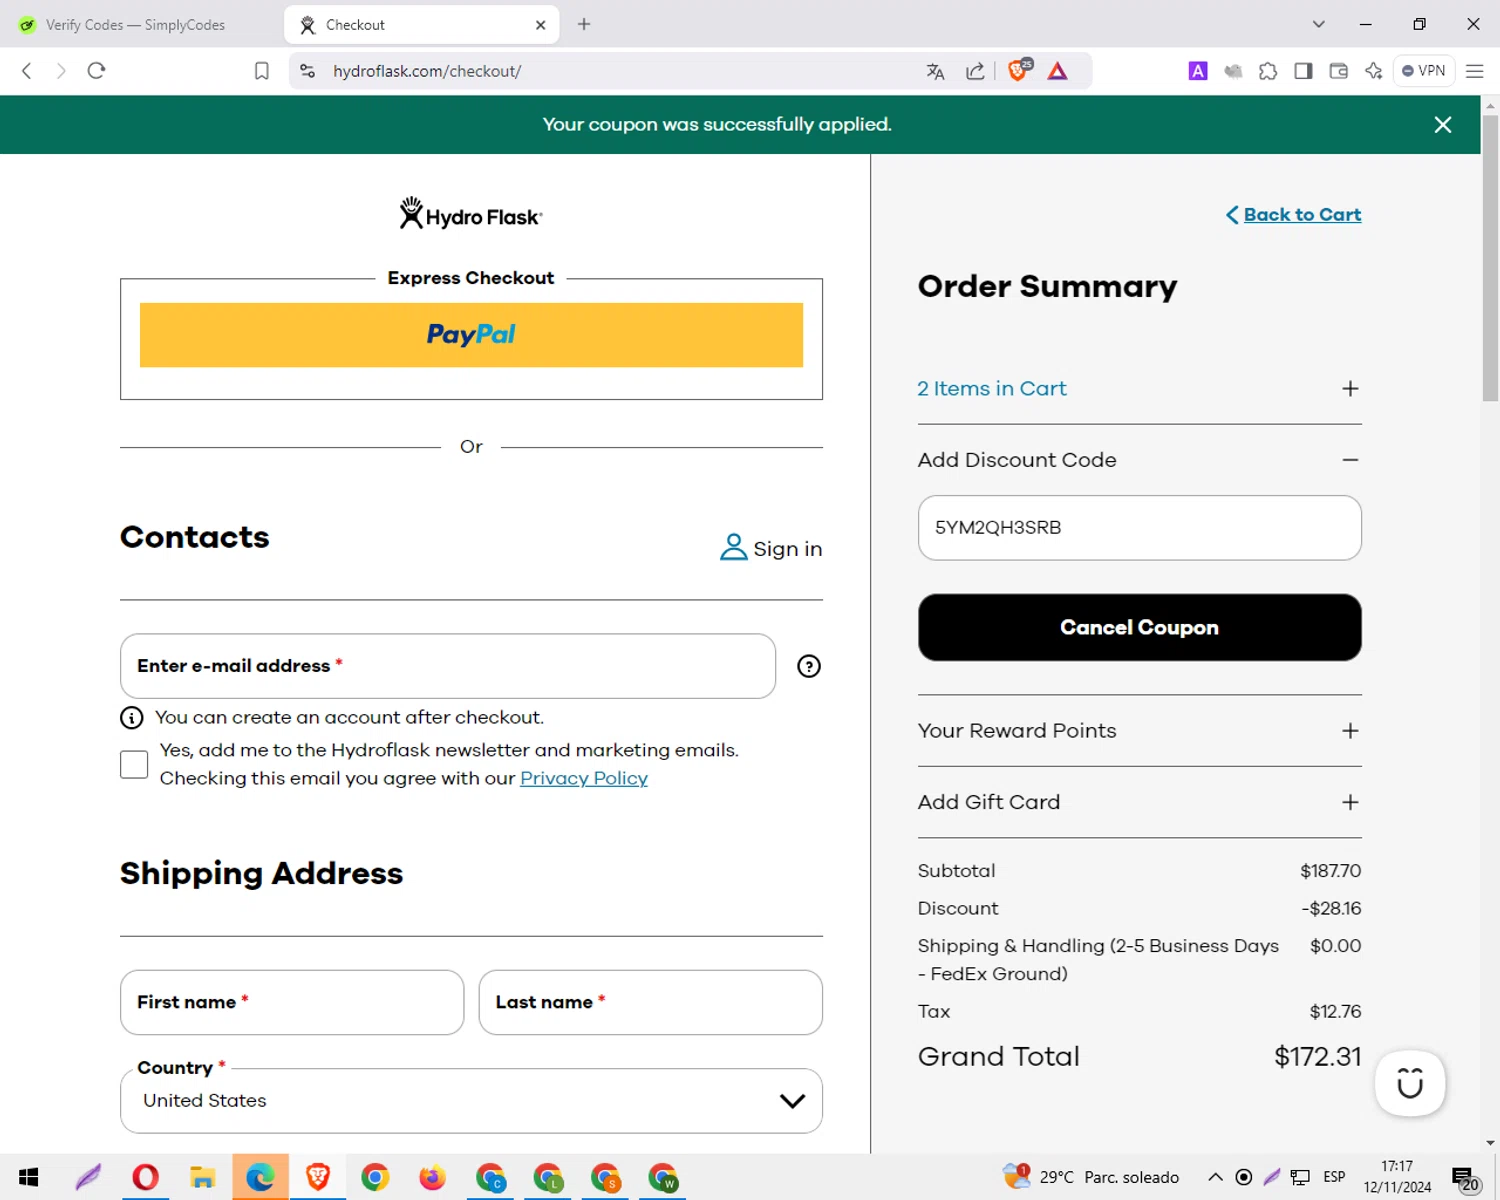Click the email help question mark icon
This screenshot has width=1500, height=1200.
click(809, 666)
